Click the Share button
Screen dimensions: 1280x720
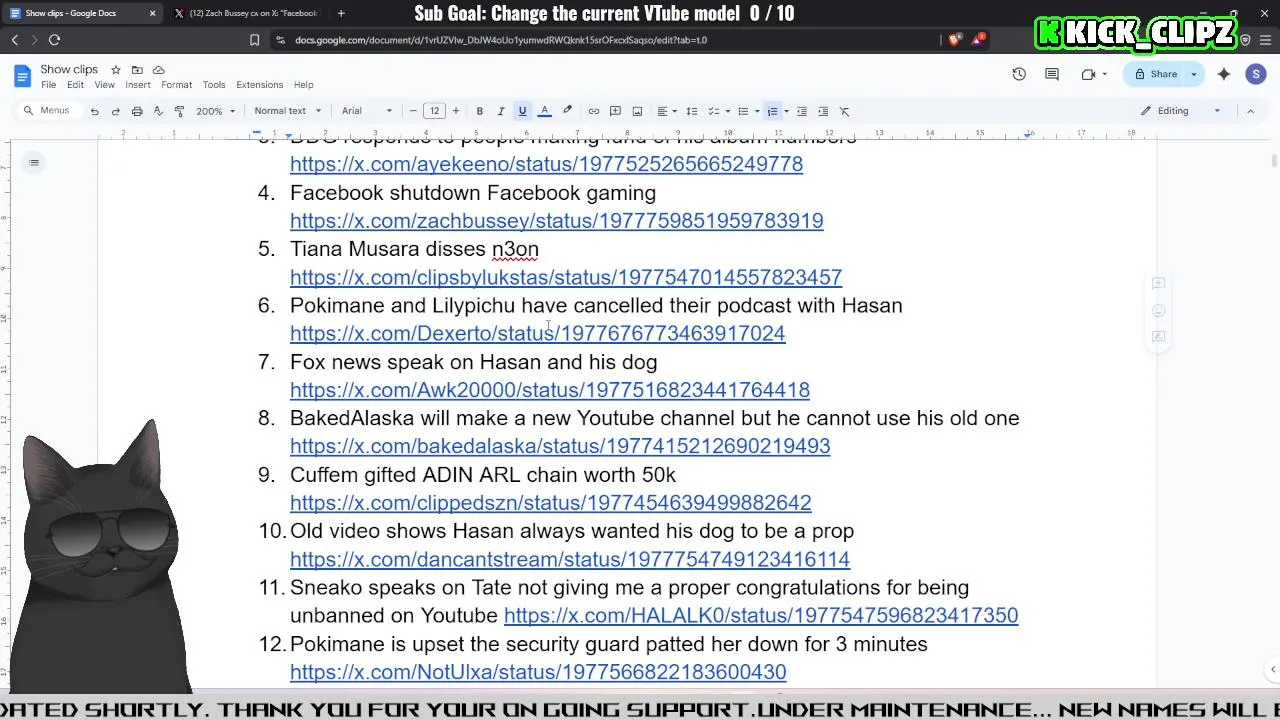point(1155,74)
